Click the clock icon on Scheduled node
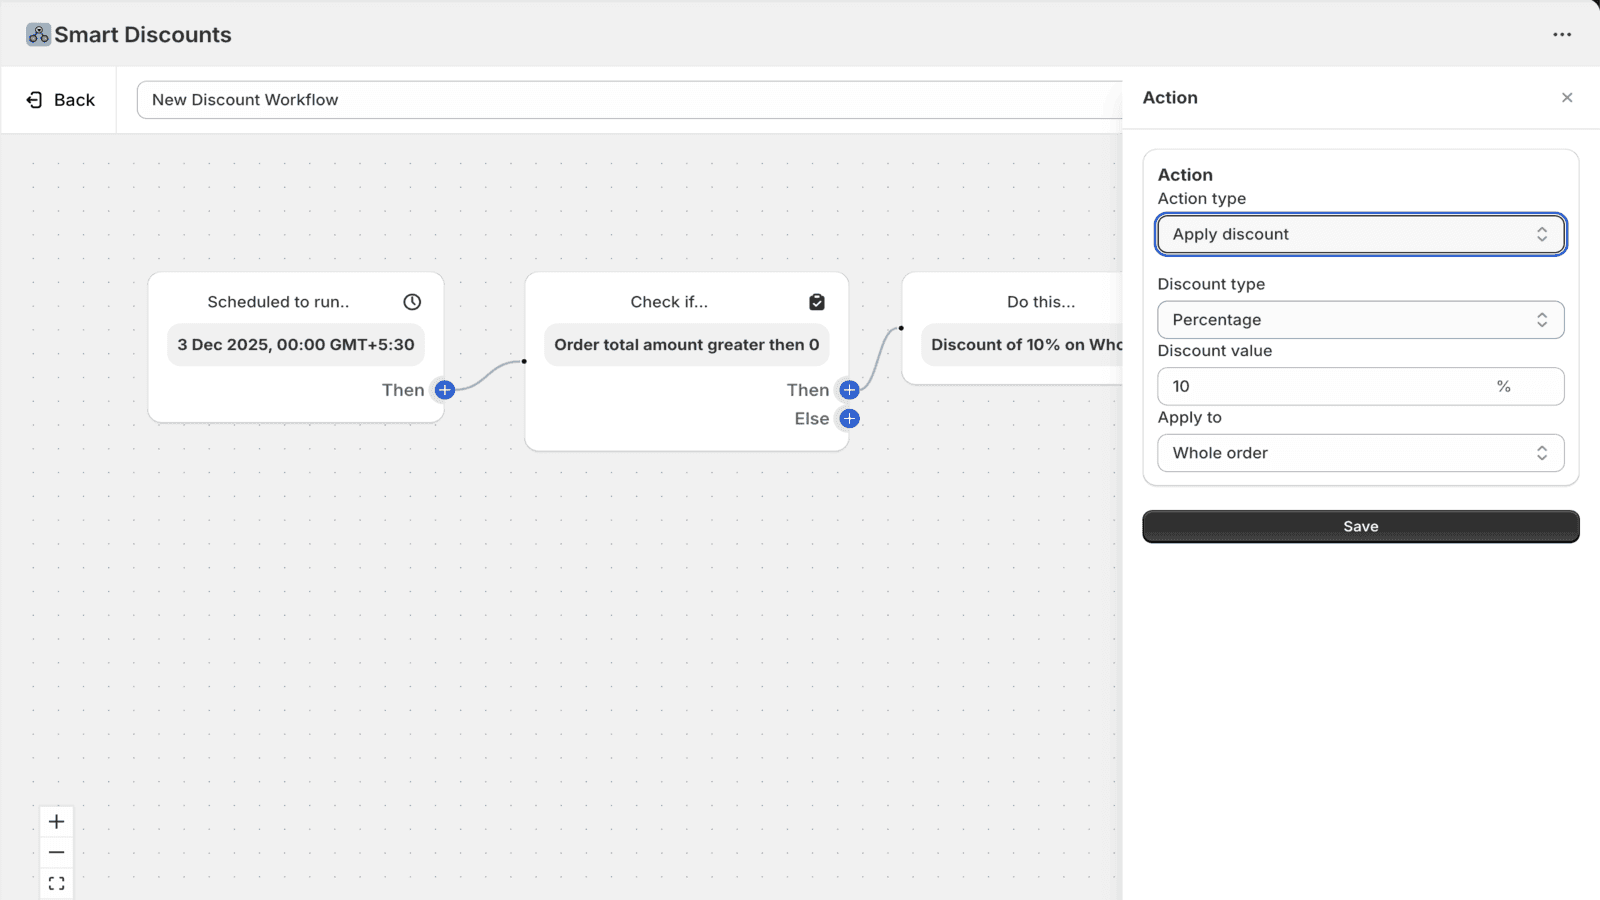The width and height of the screenshot is (1600, 900). coord(412,302)
